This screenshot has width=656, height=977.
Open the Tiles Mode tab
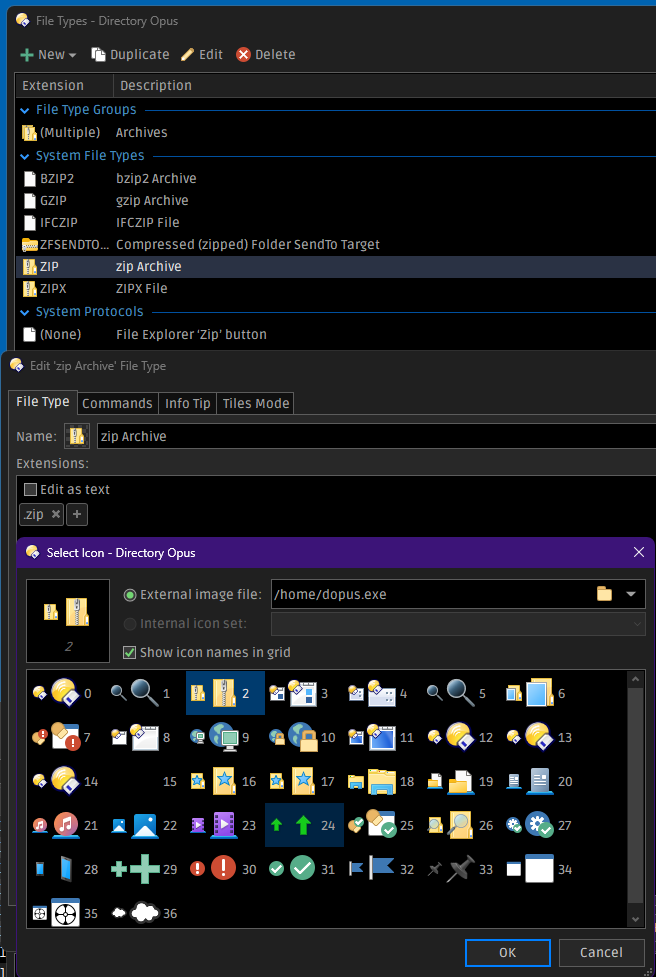[x=255, y=403]
